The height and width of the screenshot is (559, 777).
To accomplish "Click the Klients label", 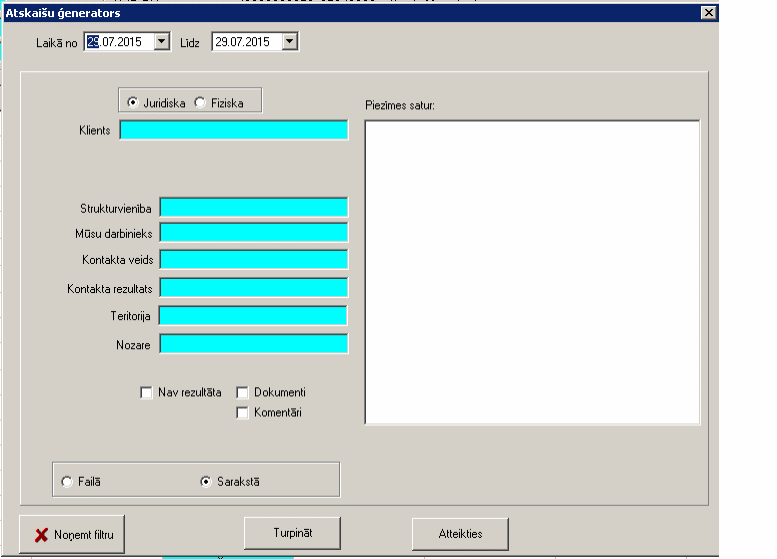I will [95, 130].
